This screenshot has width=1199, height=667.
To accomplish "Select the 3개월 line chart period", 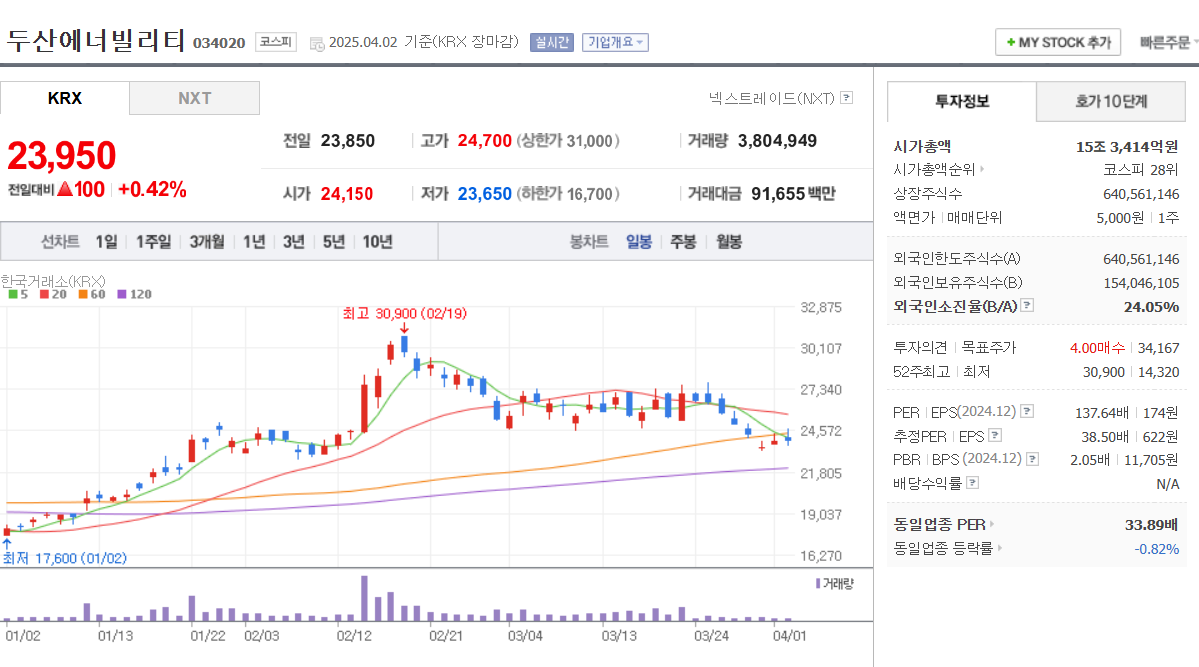I will coord(206,242).
